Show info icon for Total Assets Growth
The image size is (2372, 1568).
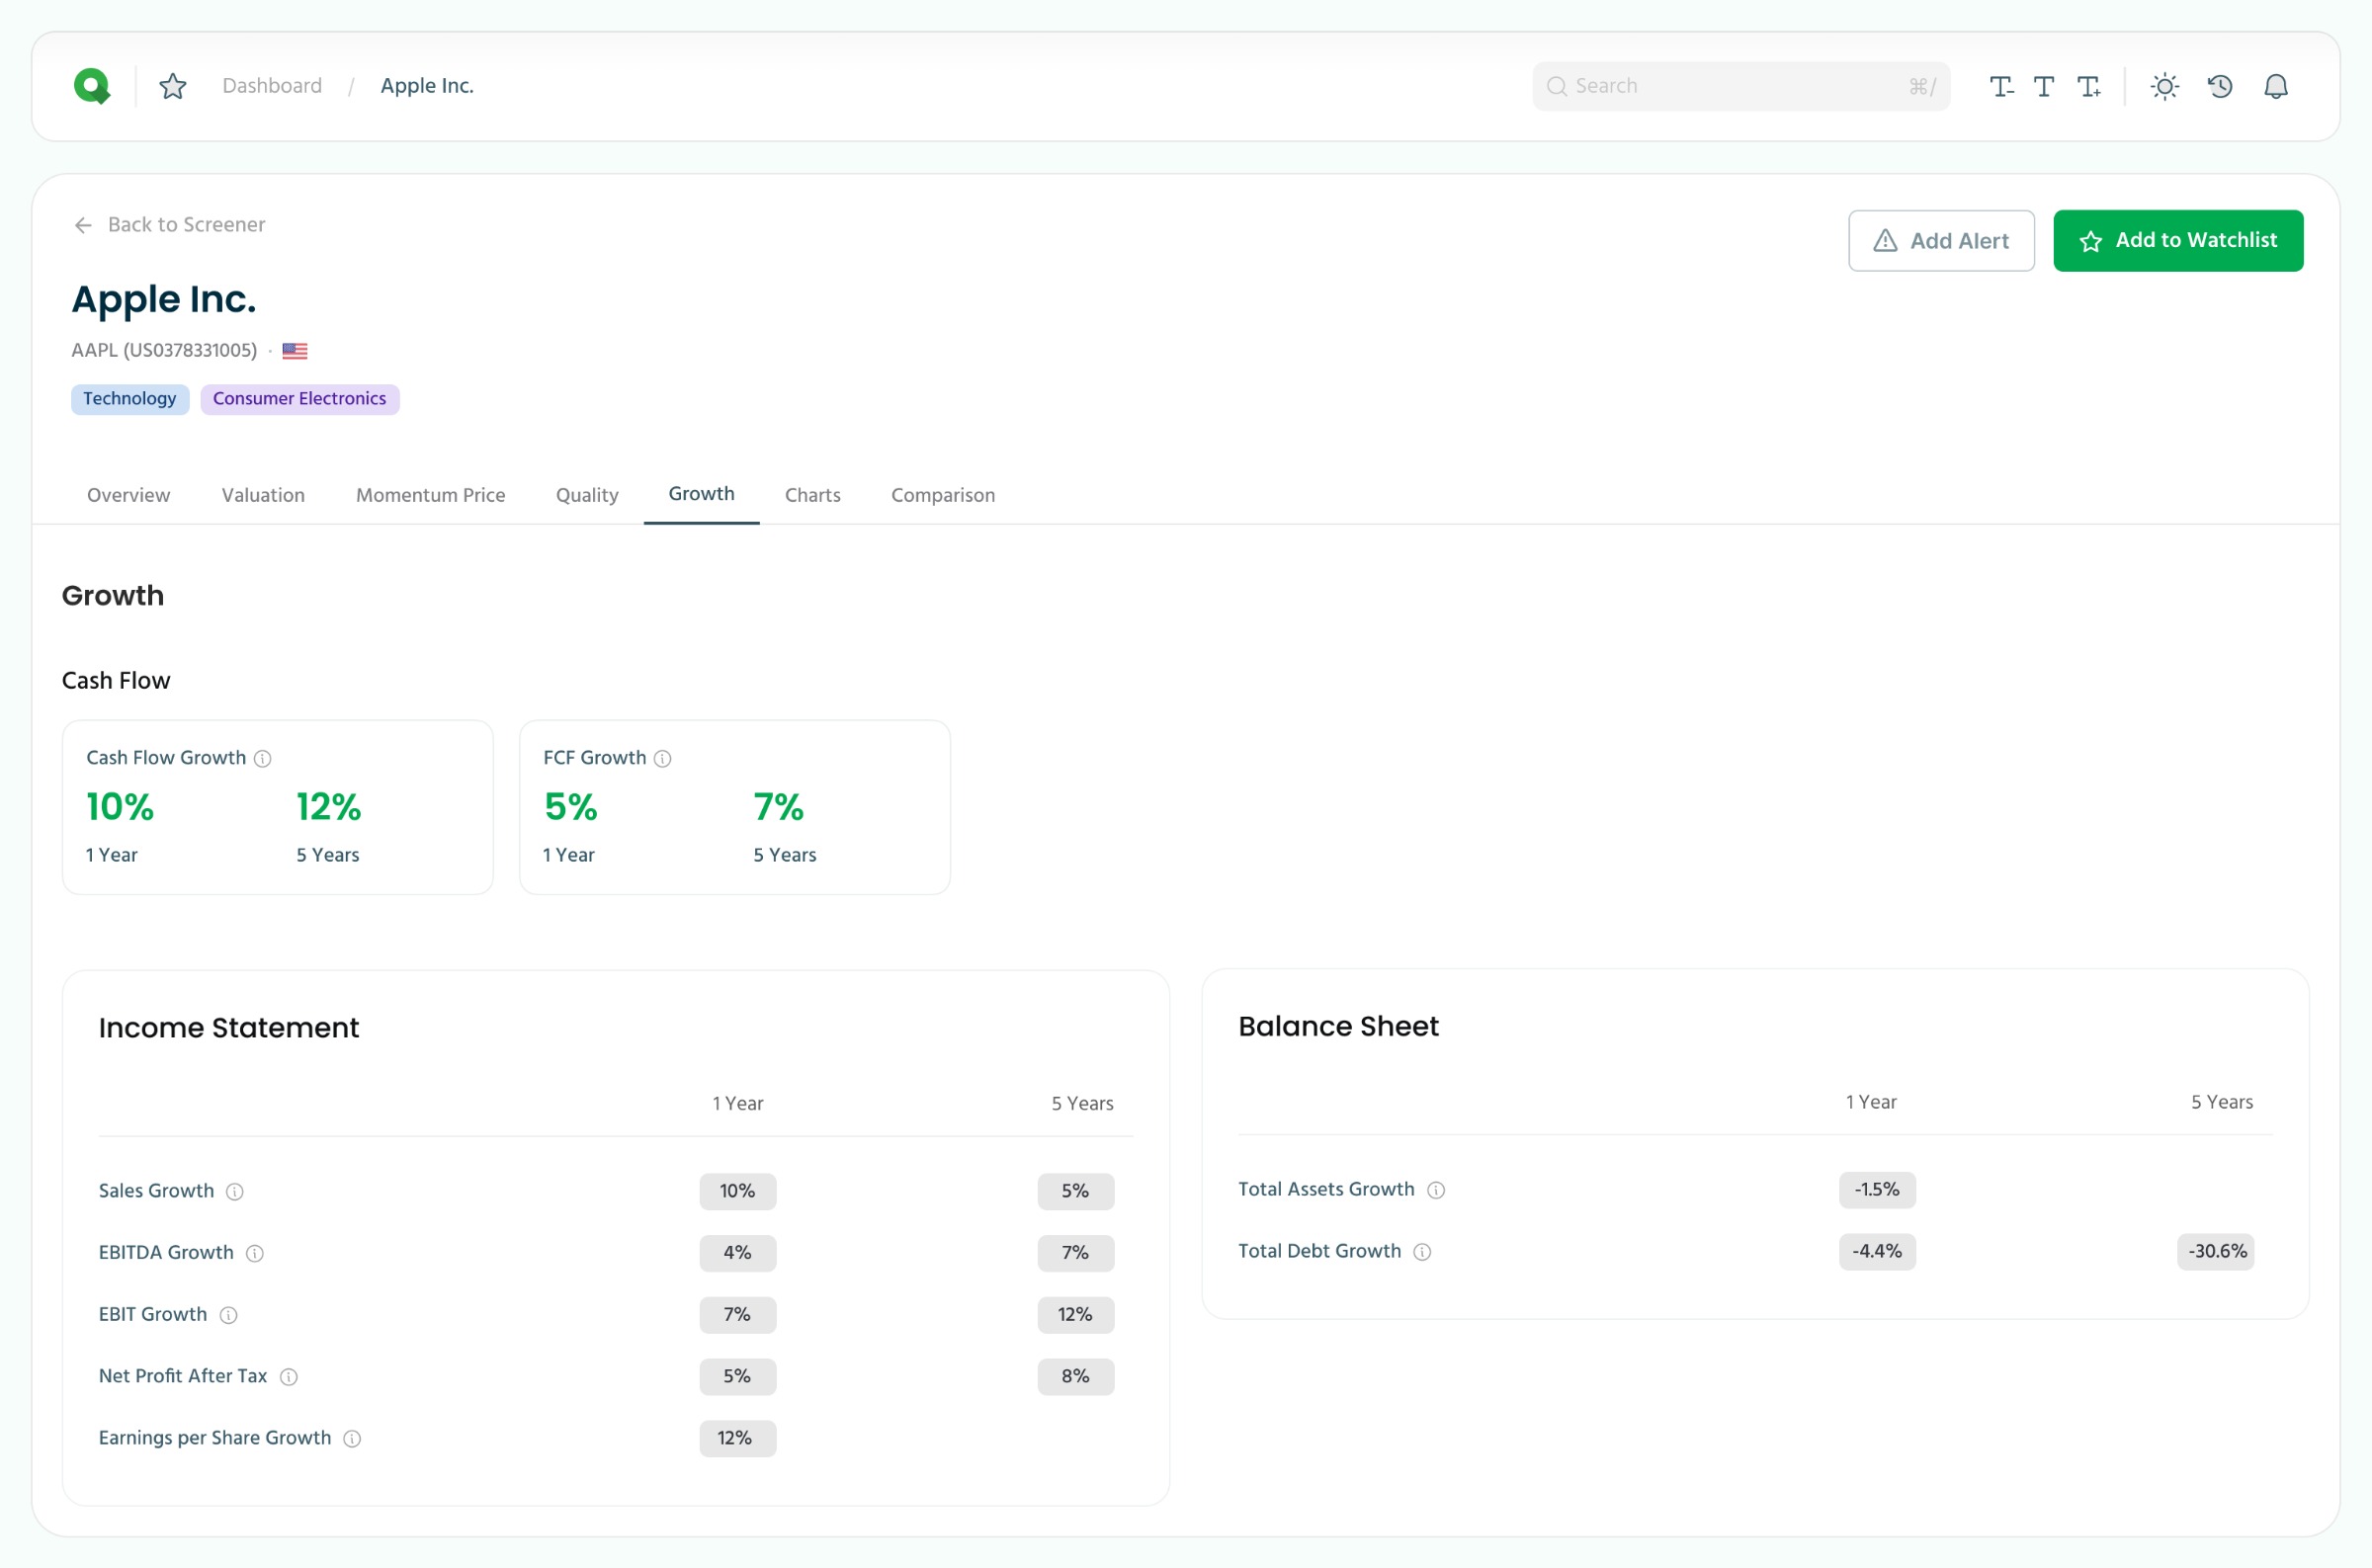pos(1436,1190)
